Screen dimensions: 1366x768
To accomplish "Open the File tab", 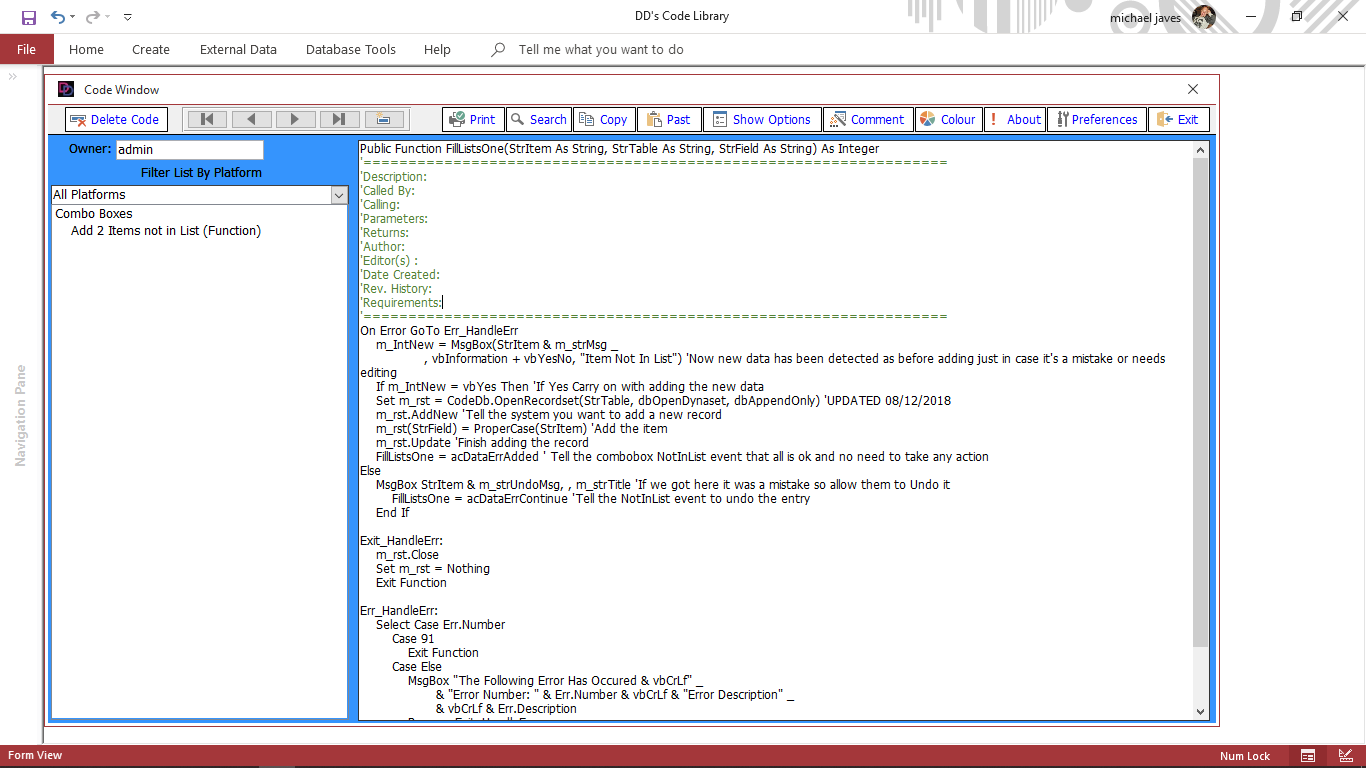I will point(27,49).
